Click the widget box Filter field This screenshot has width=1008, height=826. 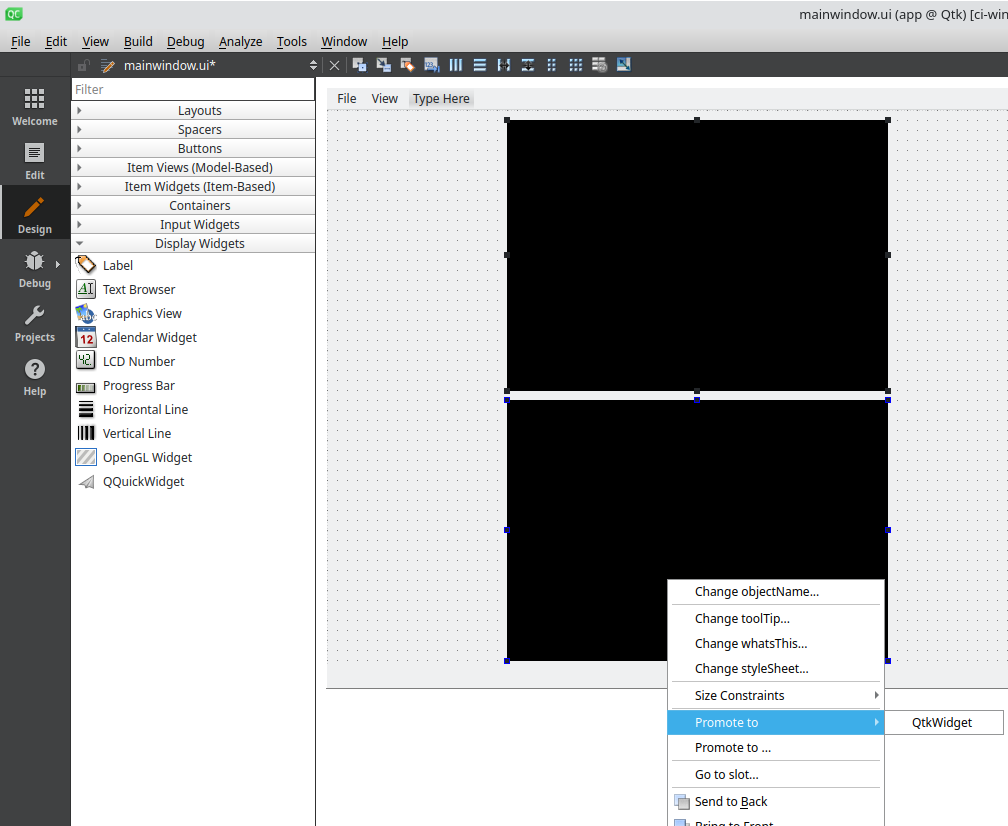pos(193,89)
